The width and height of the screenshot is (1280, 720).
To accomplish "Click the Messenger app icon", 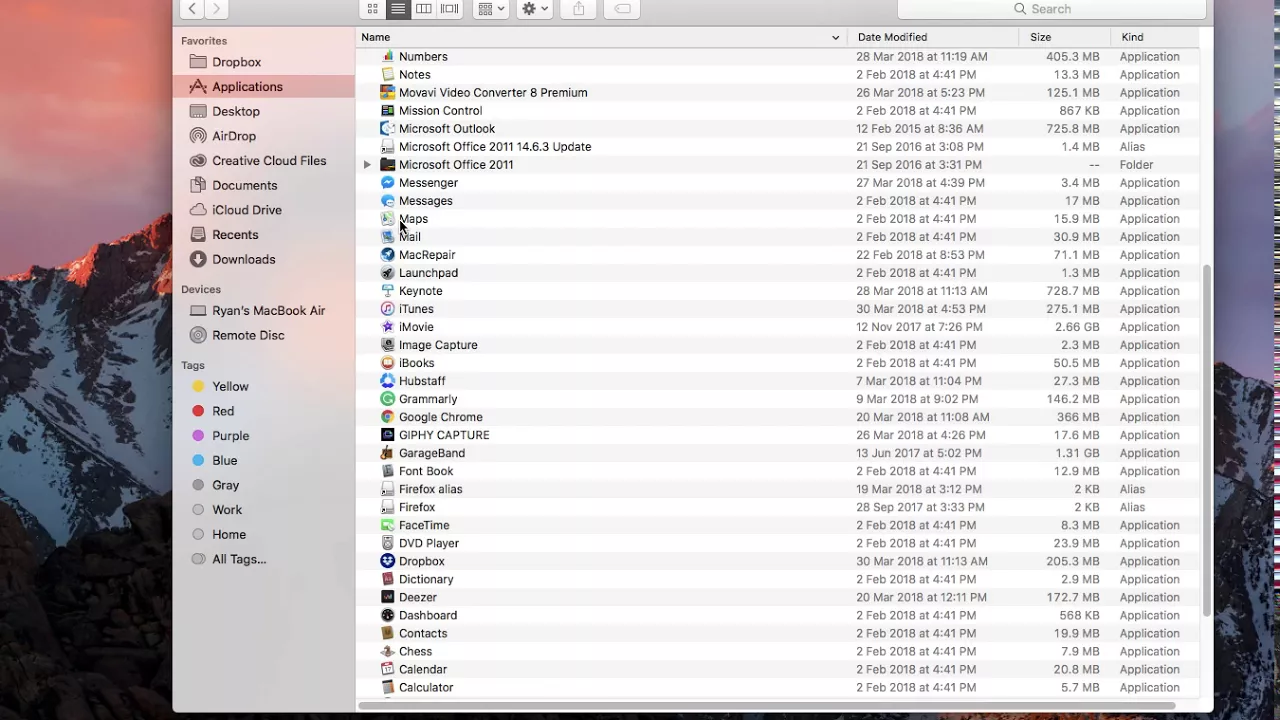I will coord(388,183).
